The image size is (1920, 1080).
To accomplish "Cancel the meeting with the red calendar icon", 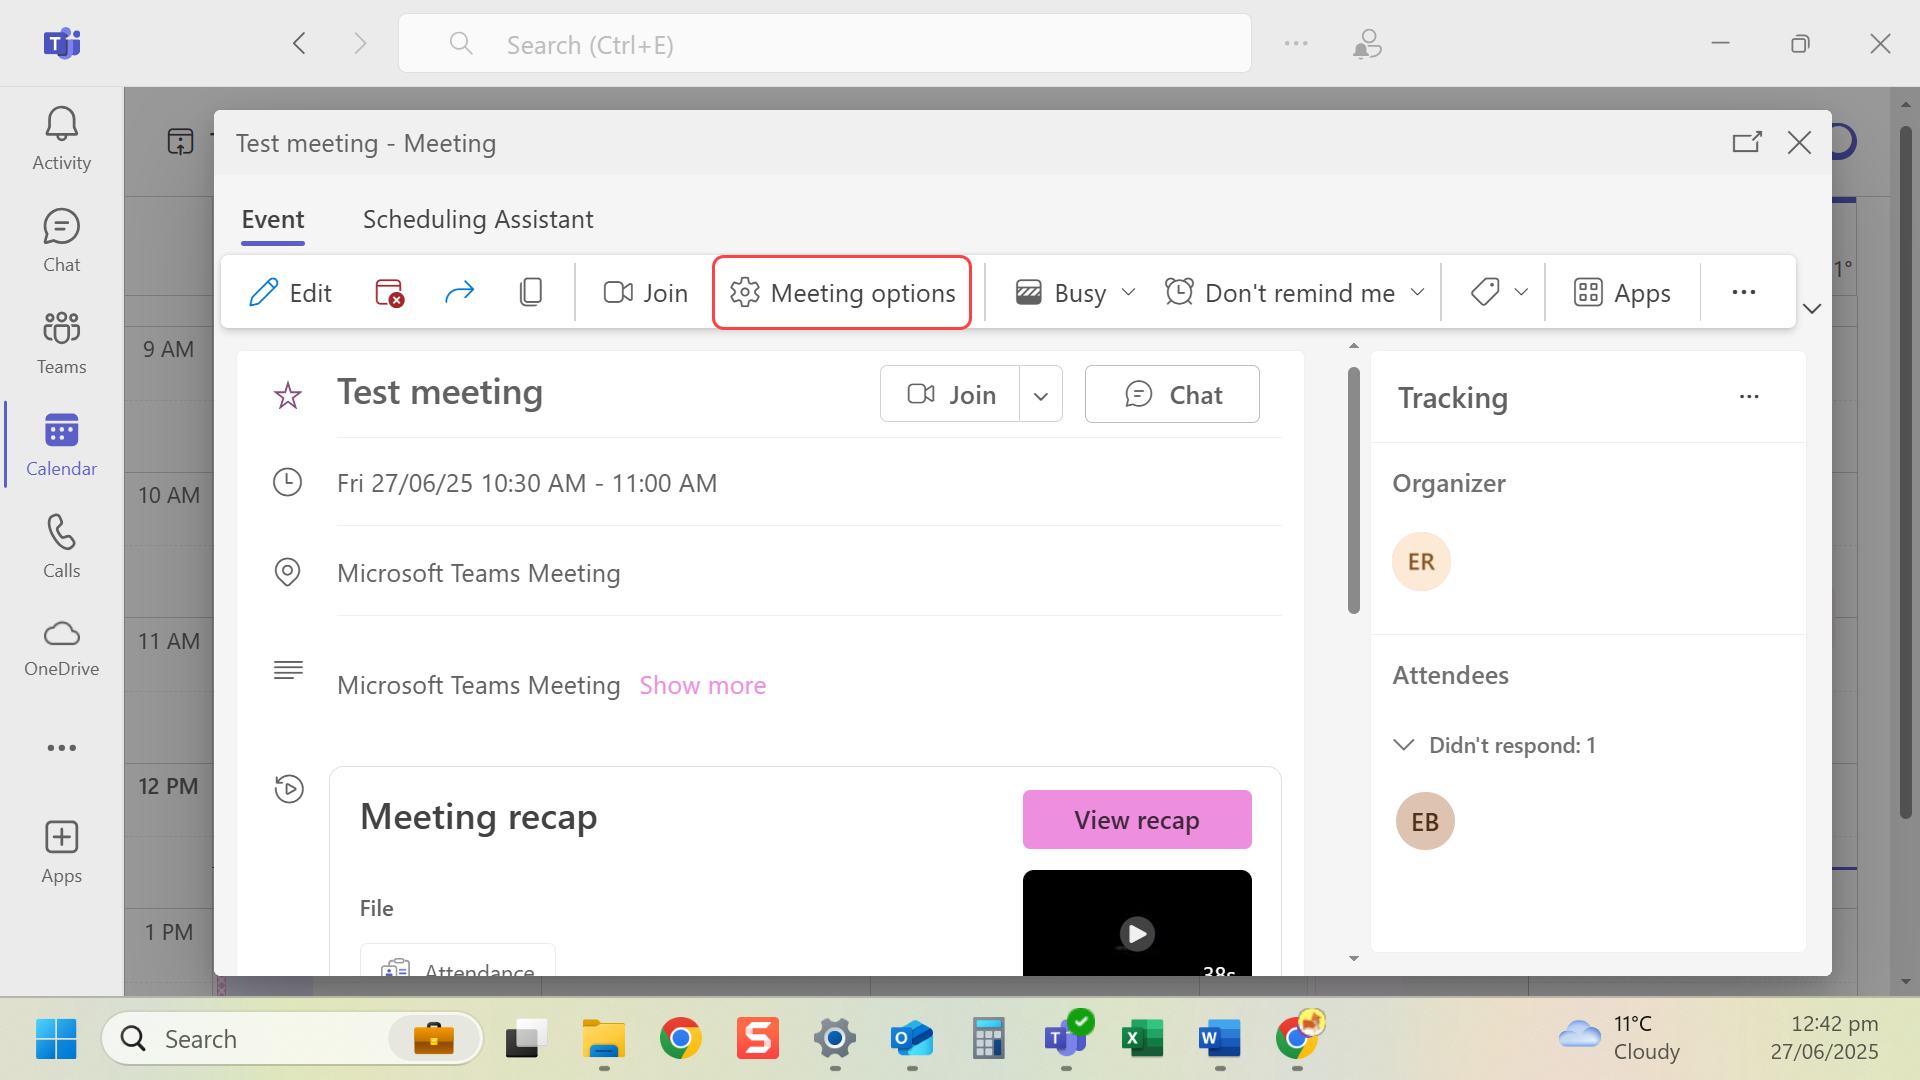I will [x=389, y=292].
